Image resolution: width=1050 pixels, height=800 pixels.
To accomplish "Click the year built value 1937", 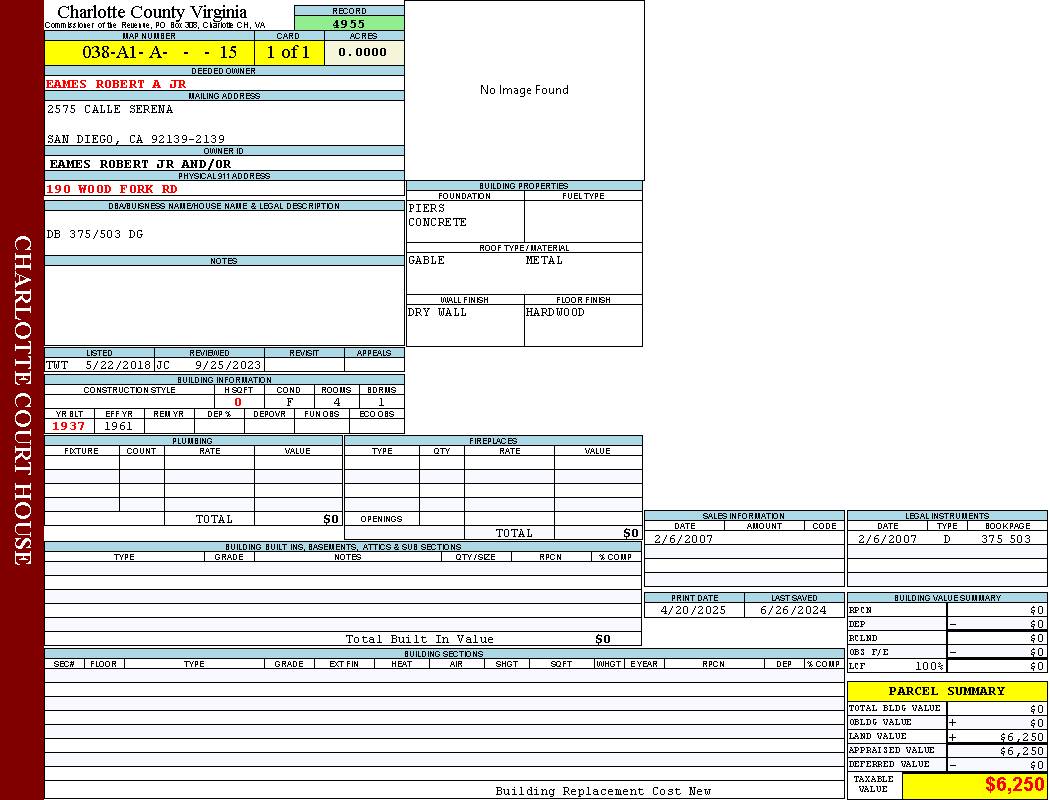I will click(69, 426).
